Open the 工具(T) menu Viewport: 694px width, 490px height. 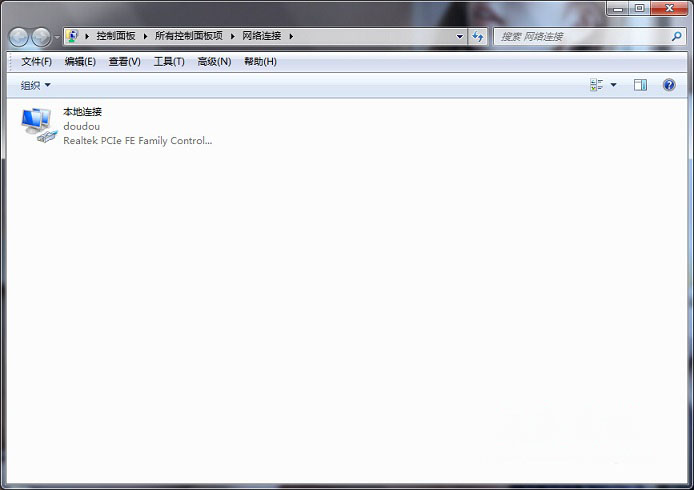coord(169,62)
